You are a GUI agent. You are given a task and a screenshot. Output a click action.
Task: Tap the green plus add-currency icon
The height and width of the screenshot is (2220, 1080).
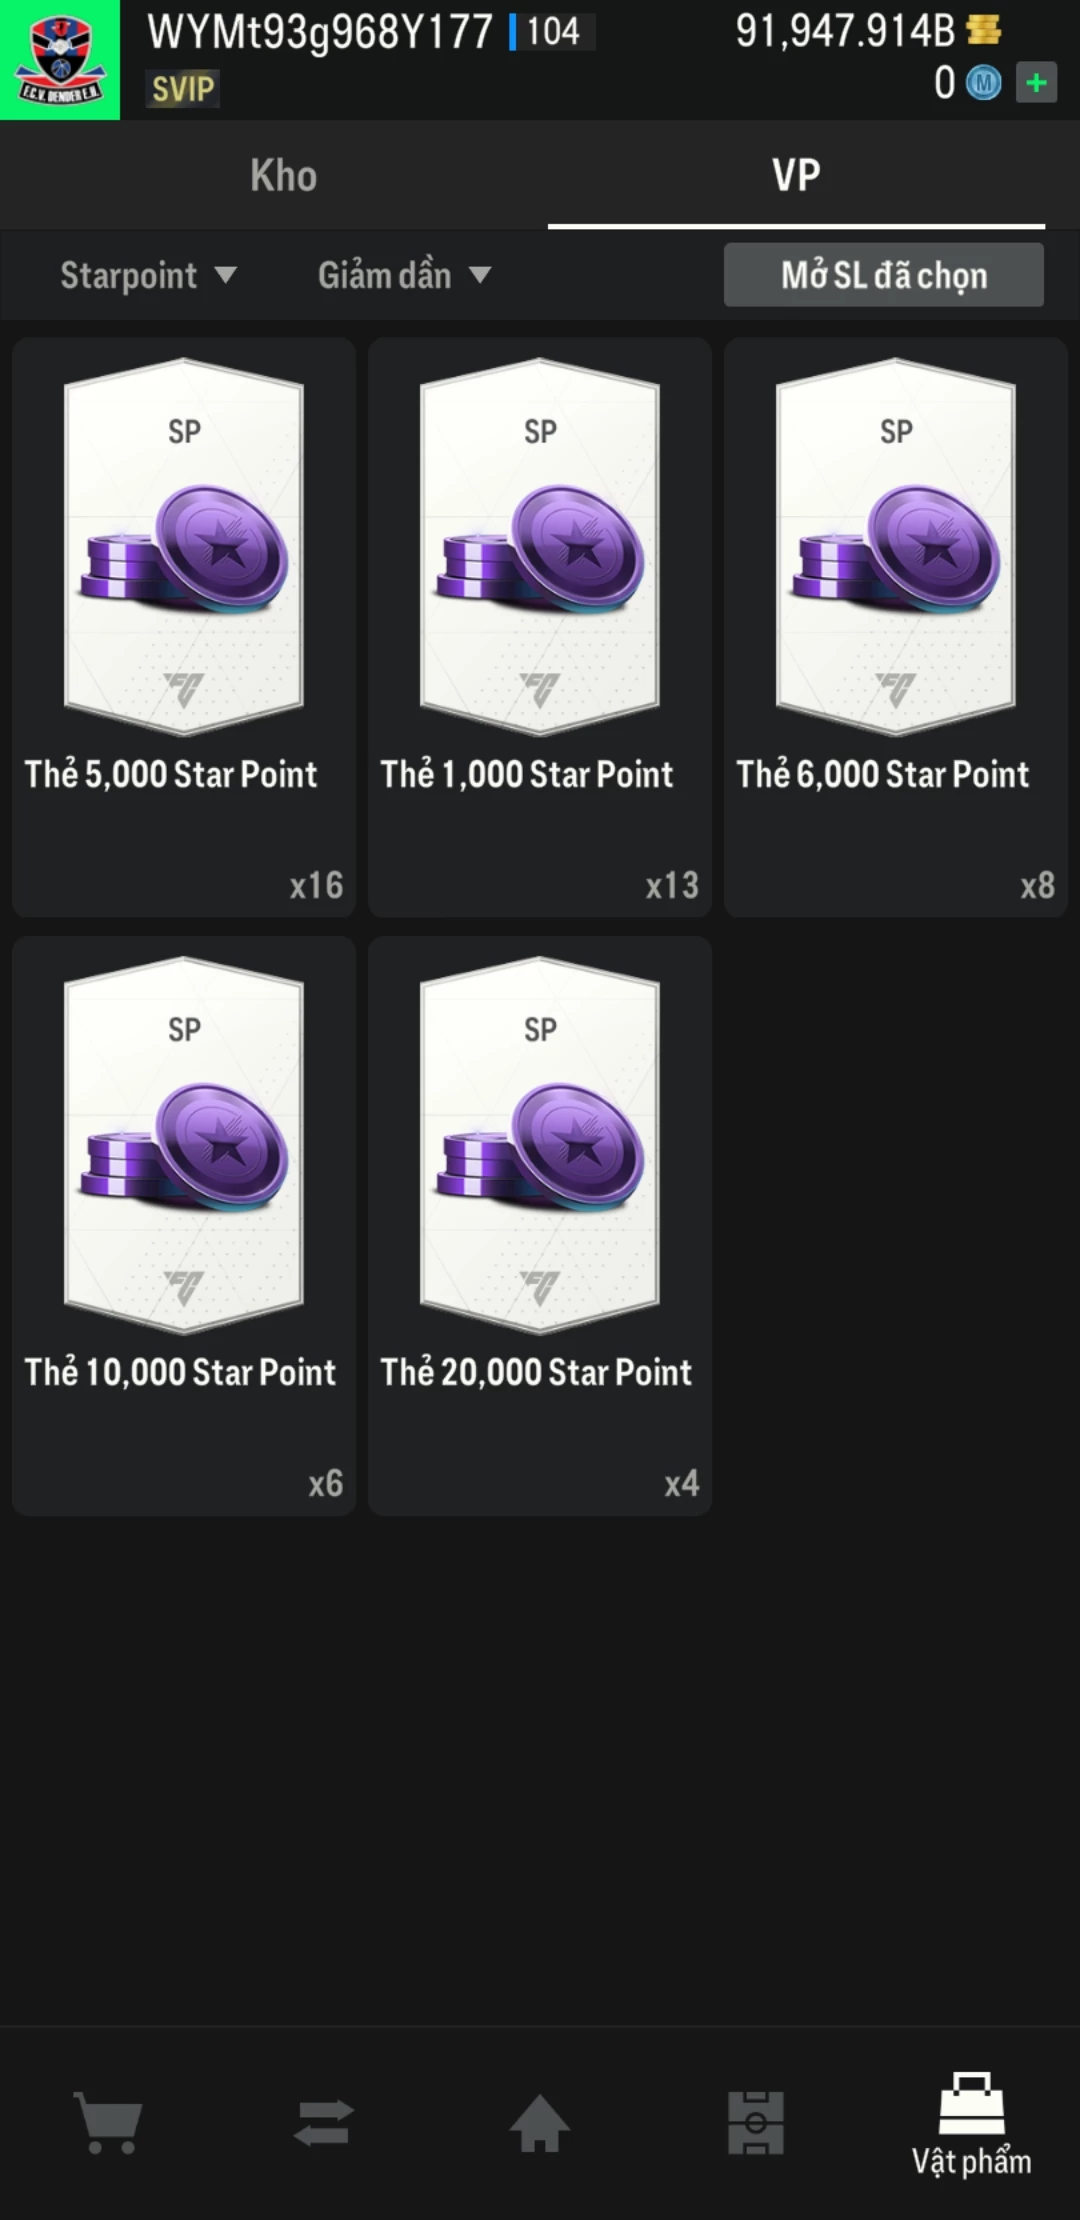1036,83
